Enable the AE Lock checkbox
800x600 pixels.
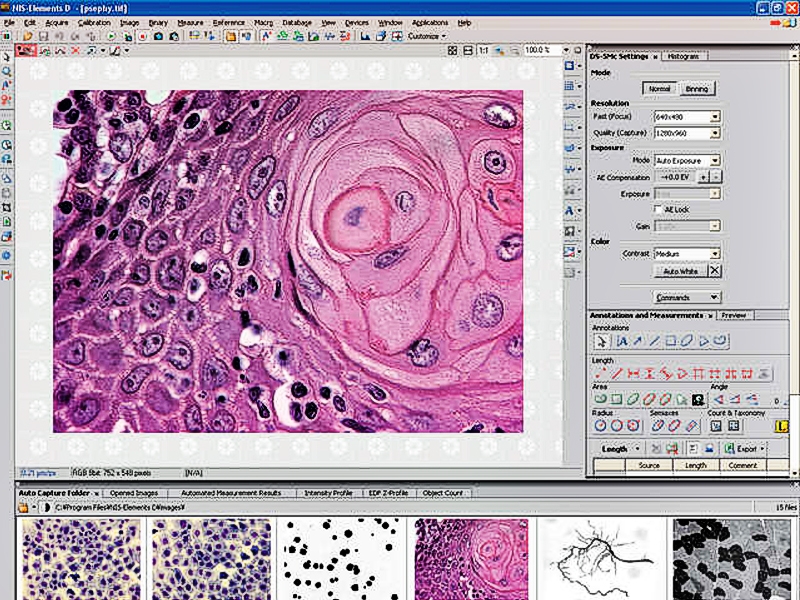coord(658,209)
